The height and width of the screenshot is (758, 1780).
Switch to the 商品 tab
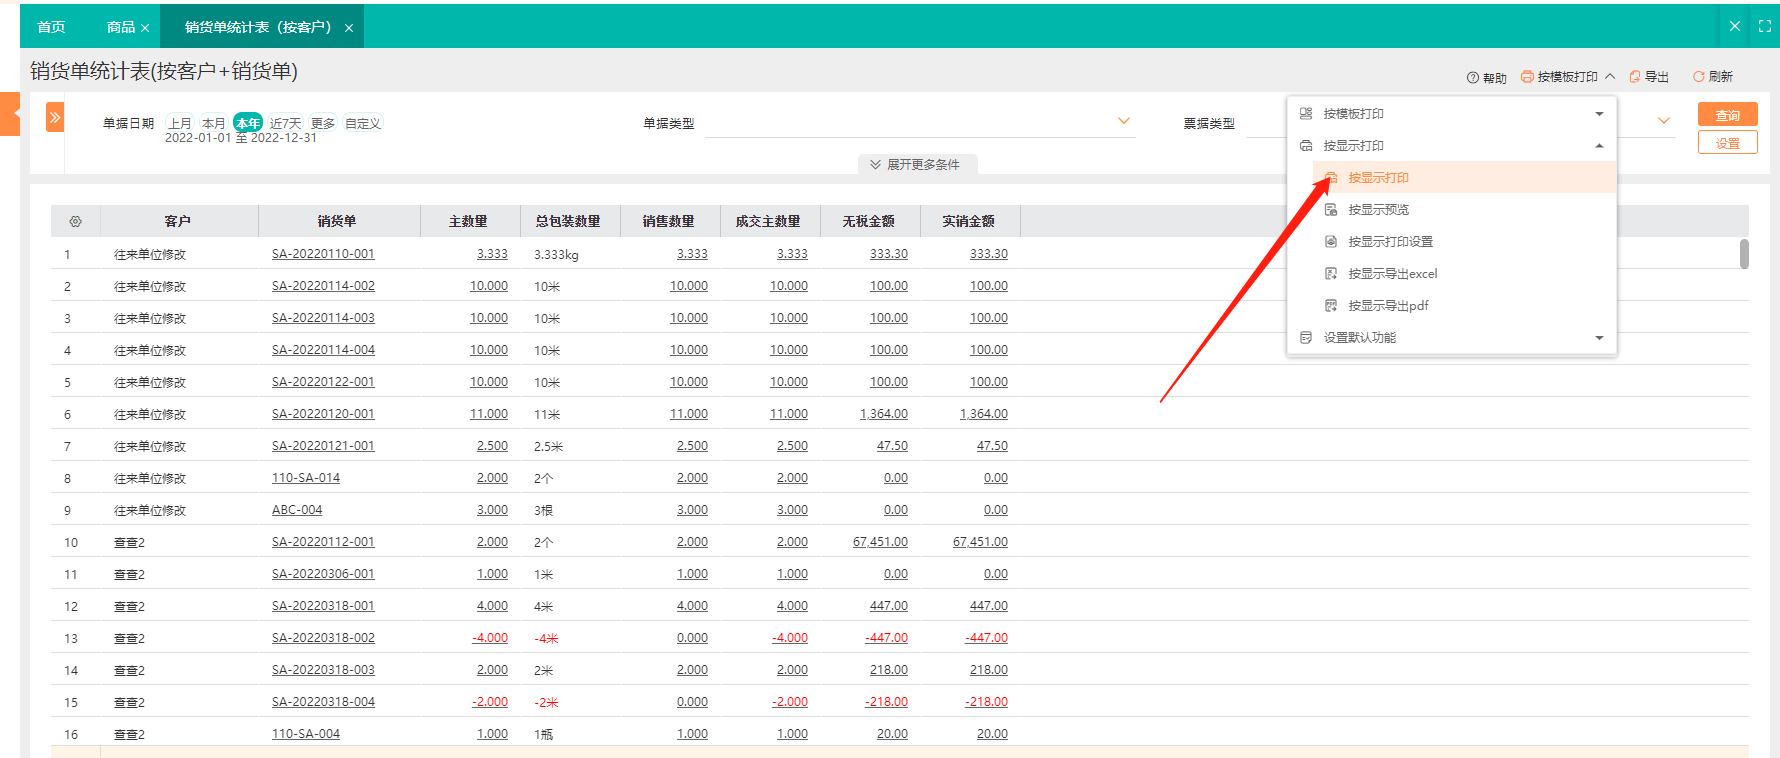[120, 27]
